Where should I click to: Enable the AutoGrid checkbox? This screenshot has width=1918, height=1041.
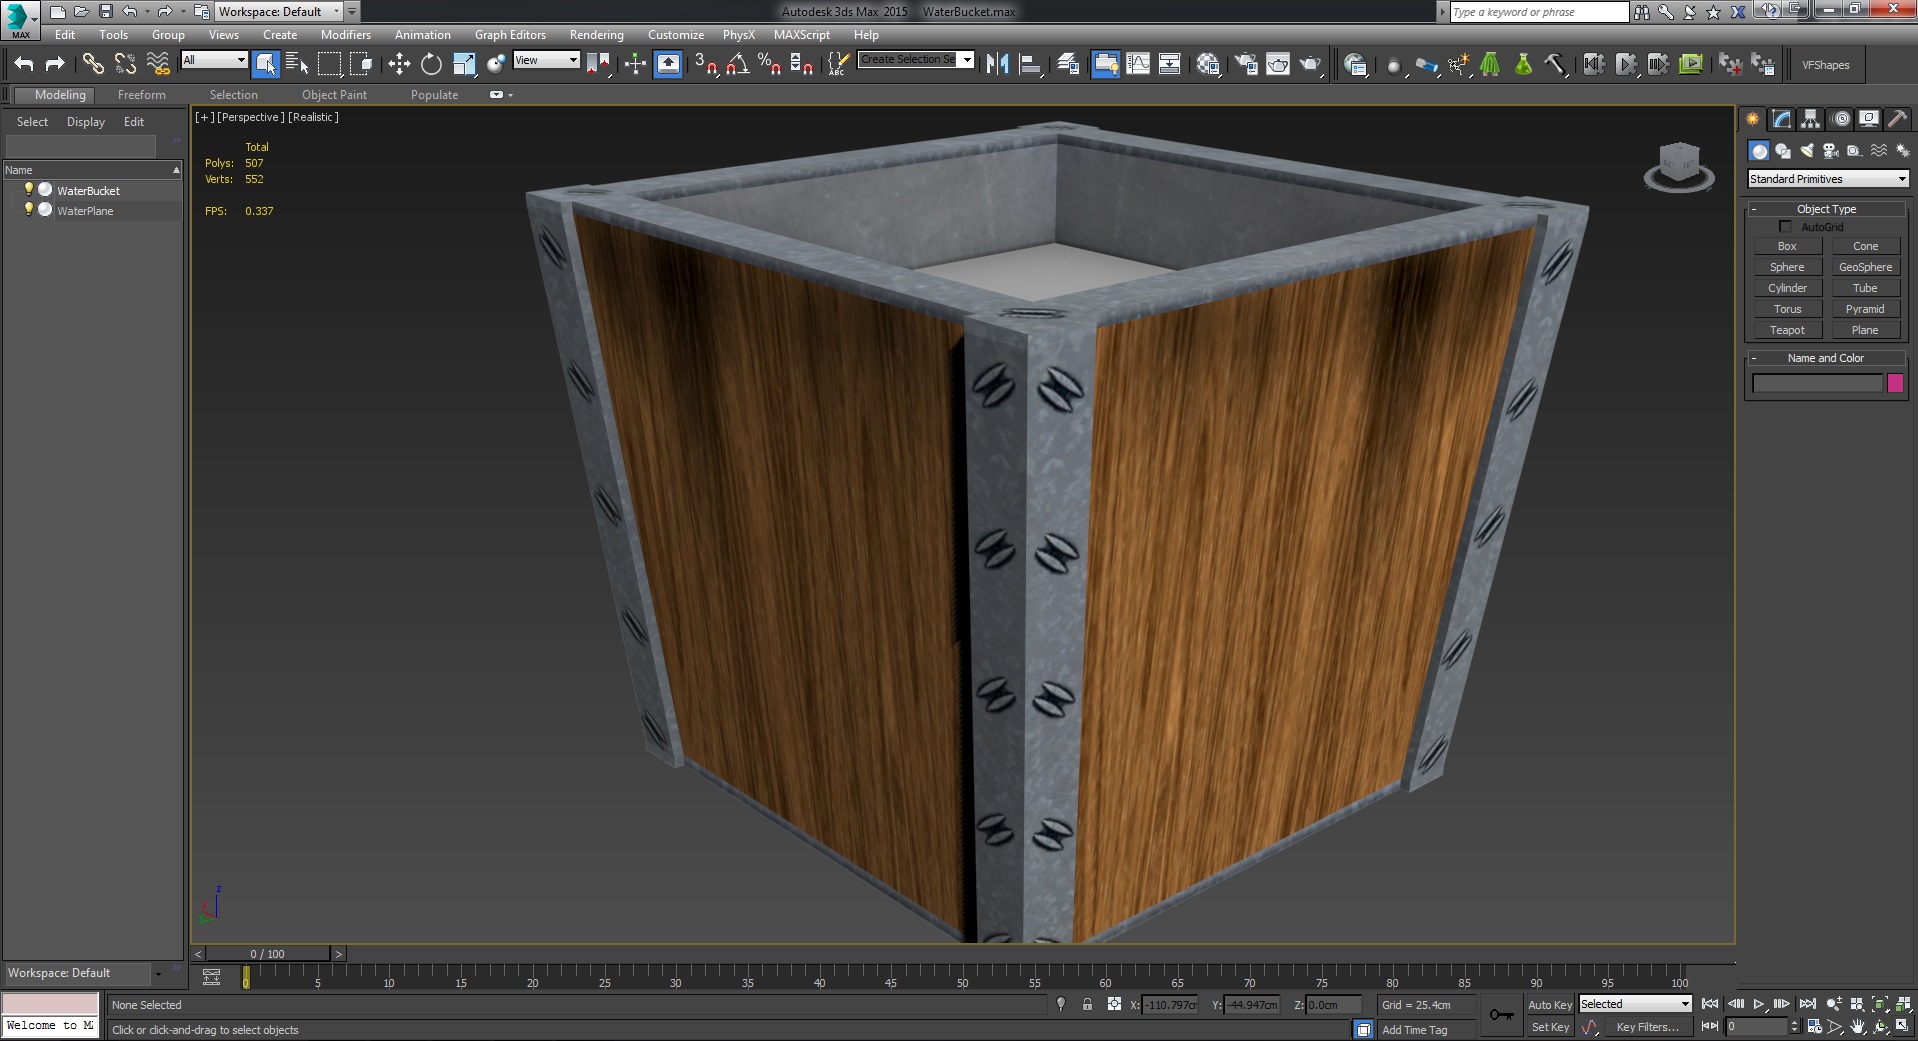(x=1785, y=227)
